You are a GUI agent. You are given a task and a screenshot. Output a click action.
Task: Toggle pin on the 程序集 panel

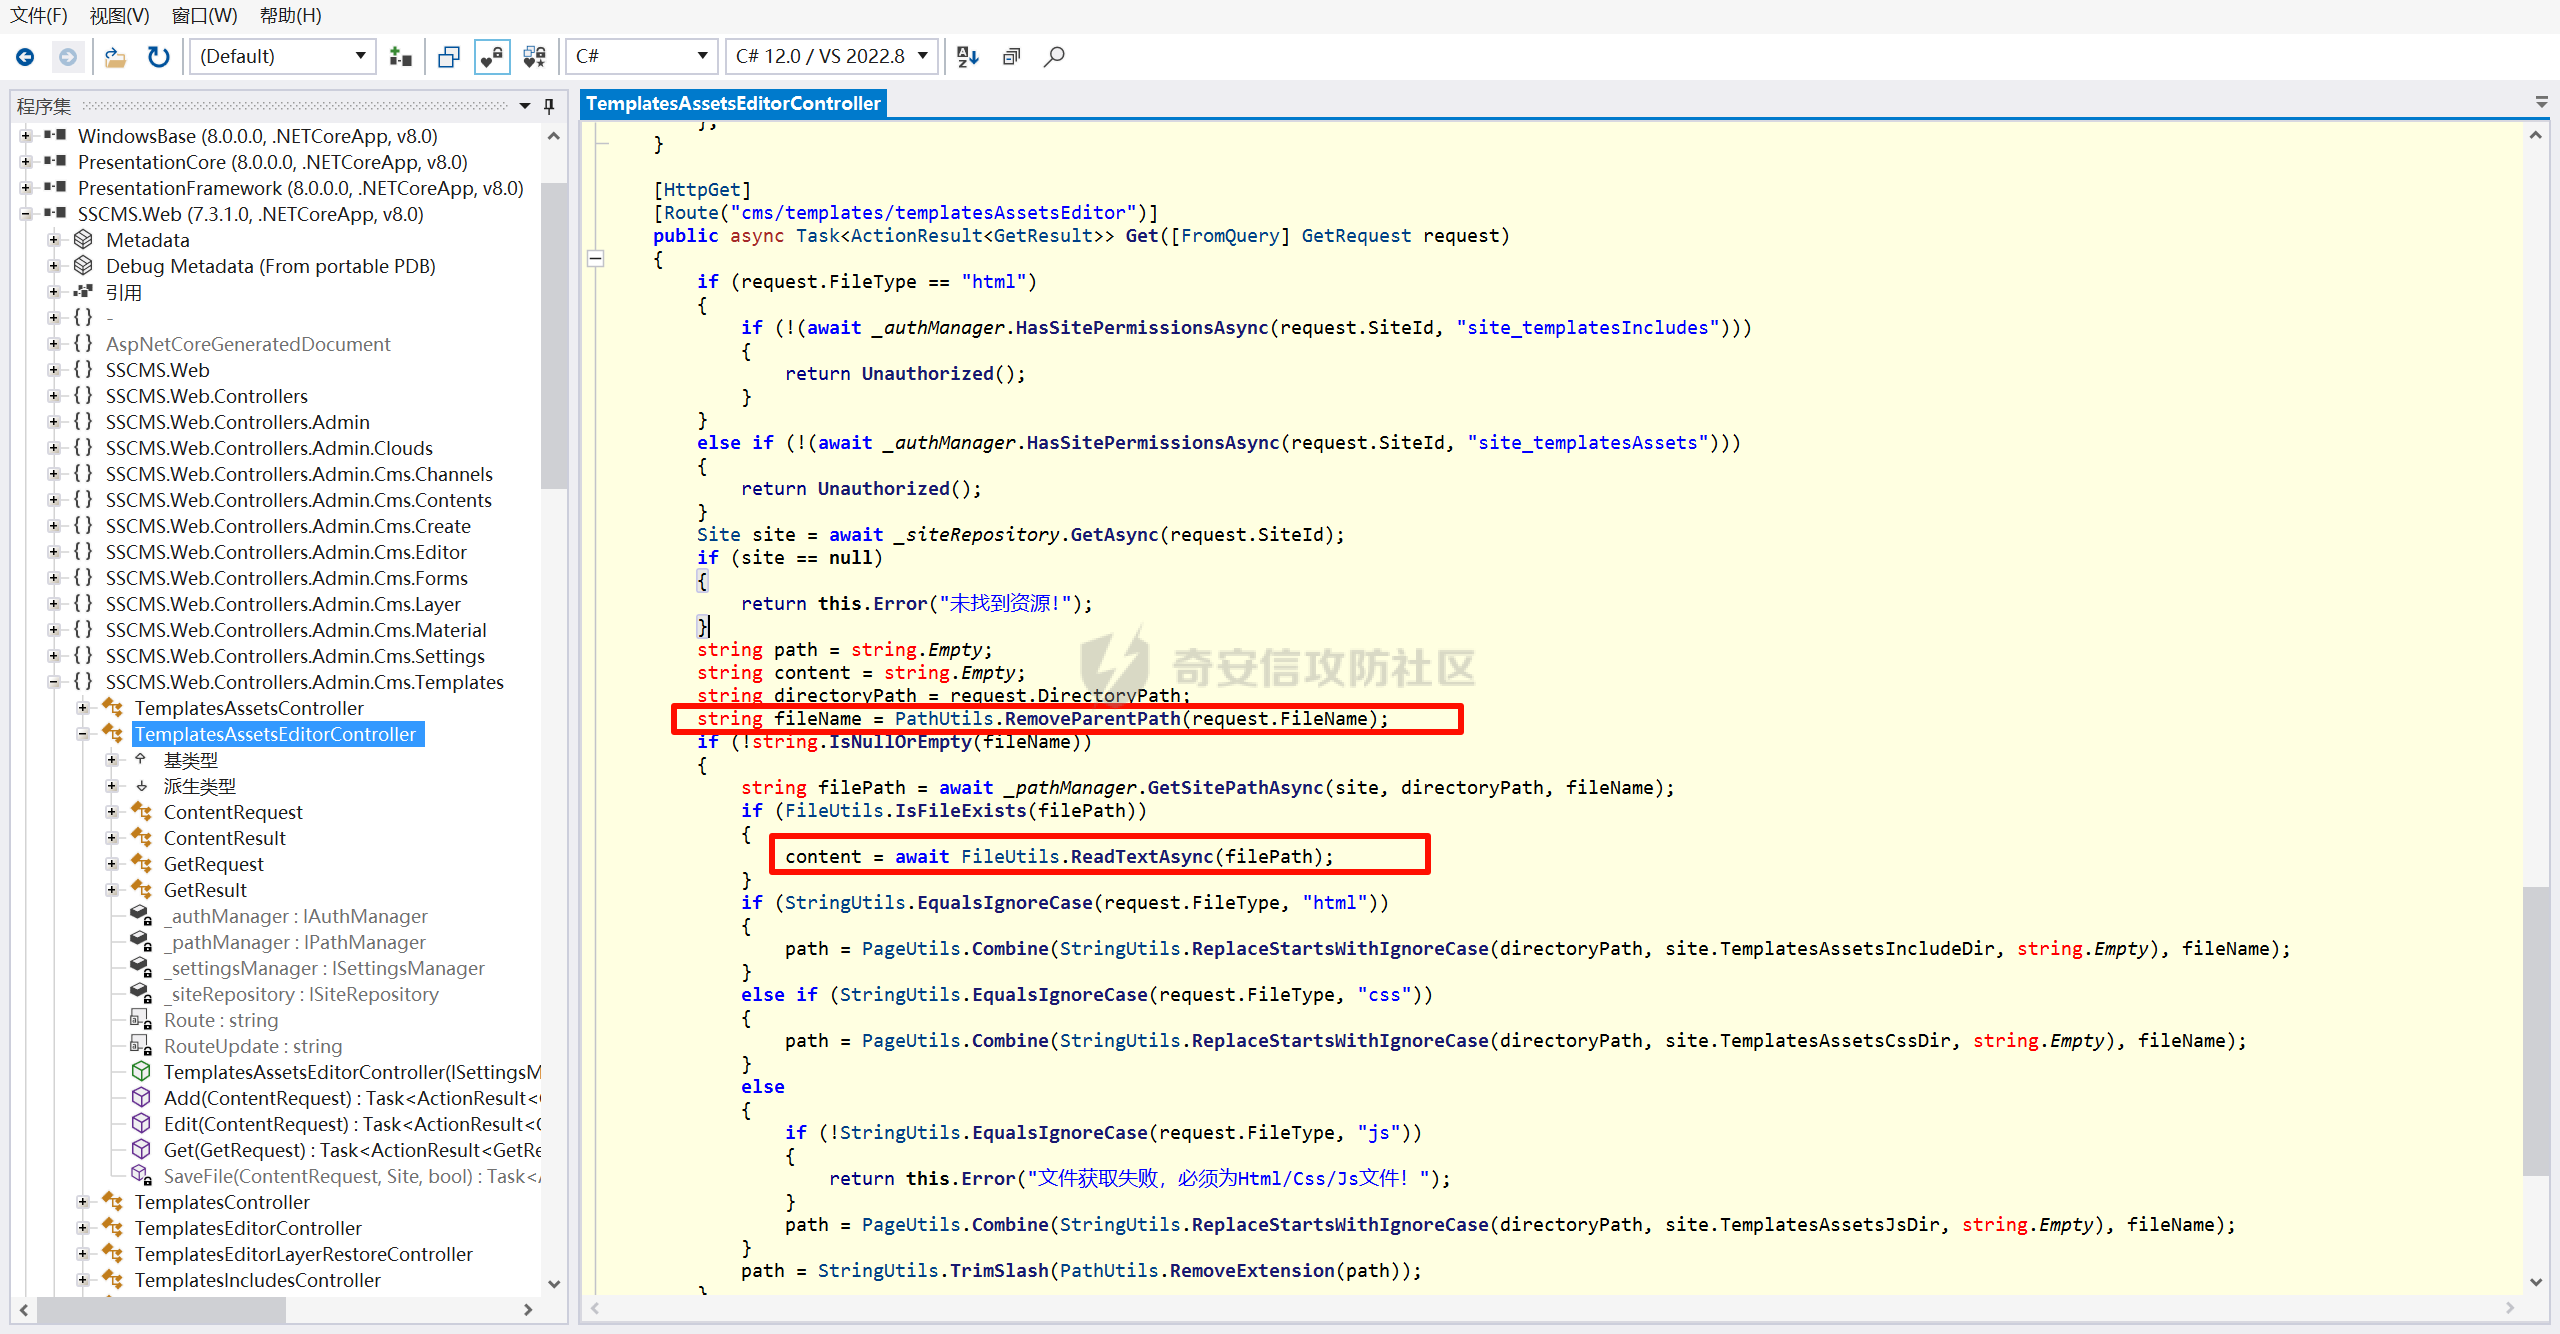pyautogui.click(x=549, y=105)
